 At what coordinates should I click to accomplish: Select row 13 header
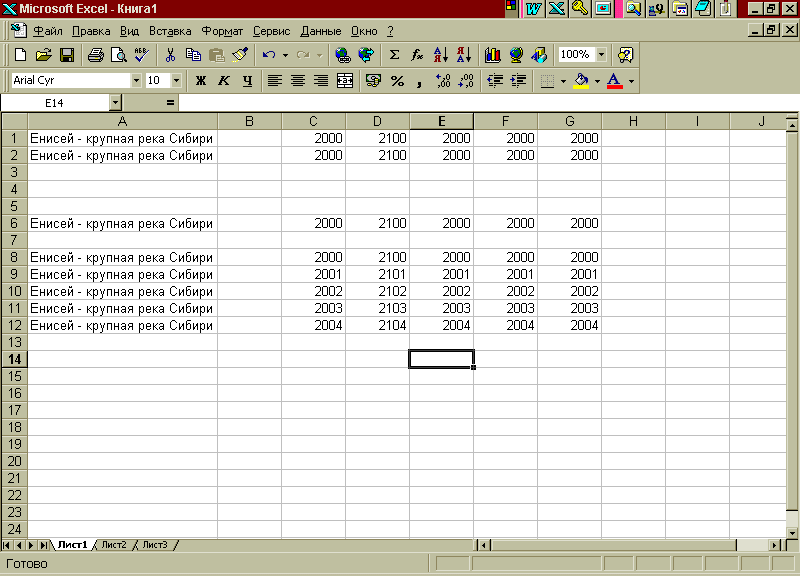click(14, 342)
